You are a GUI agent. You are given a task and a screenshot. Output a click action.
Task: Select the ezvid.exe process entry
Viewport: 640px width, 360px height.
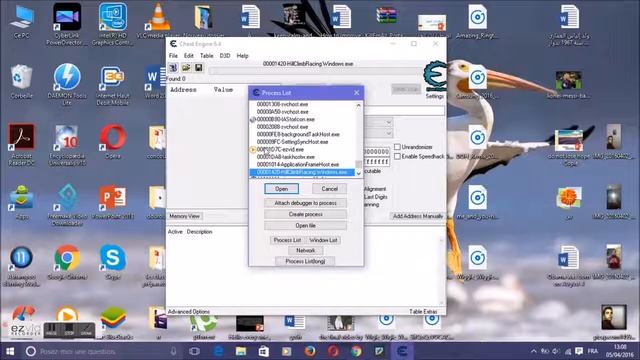point(280,149)
